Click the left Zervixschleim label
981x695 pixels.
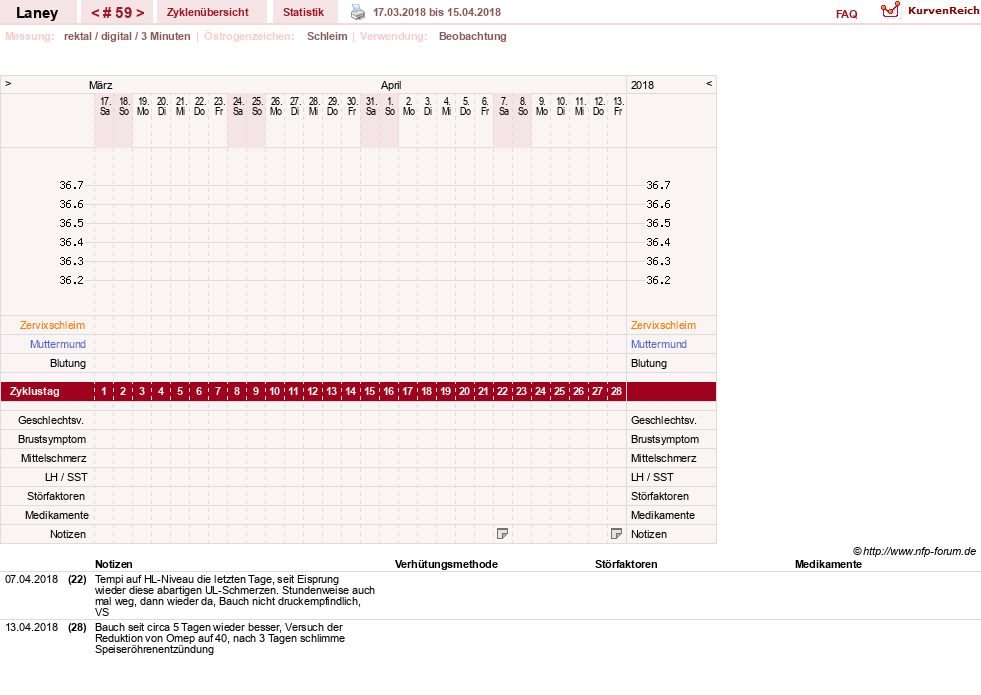click(x=53, y=325)
